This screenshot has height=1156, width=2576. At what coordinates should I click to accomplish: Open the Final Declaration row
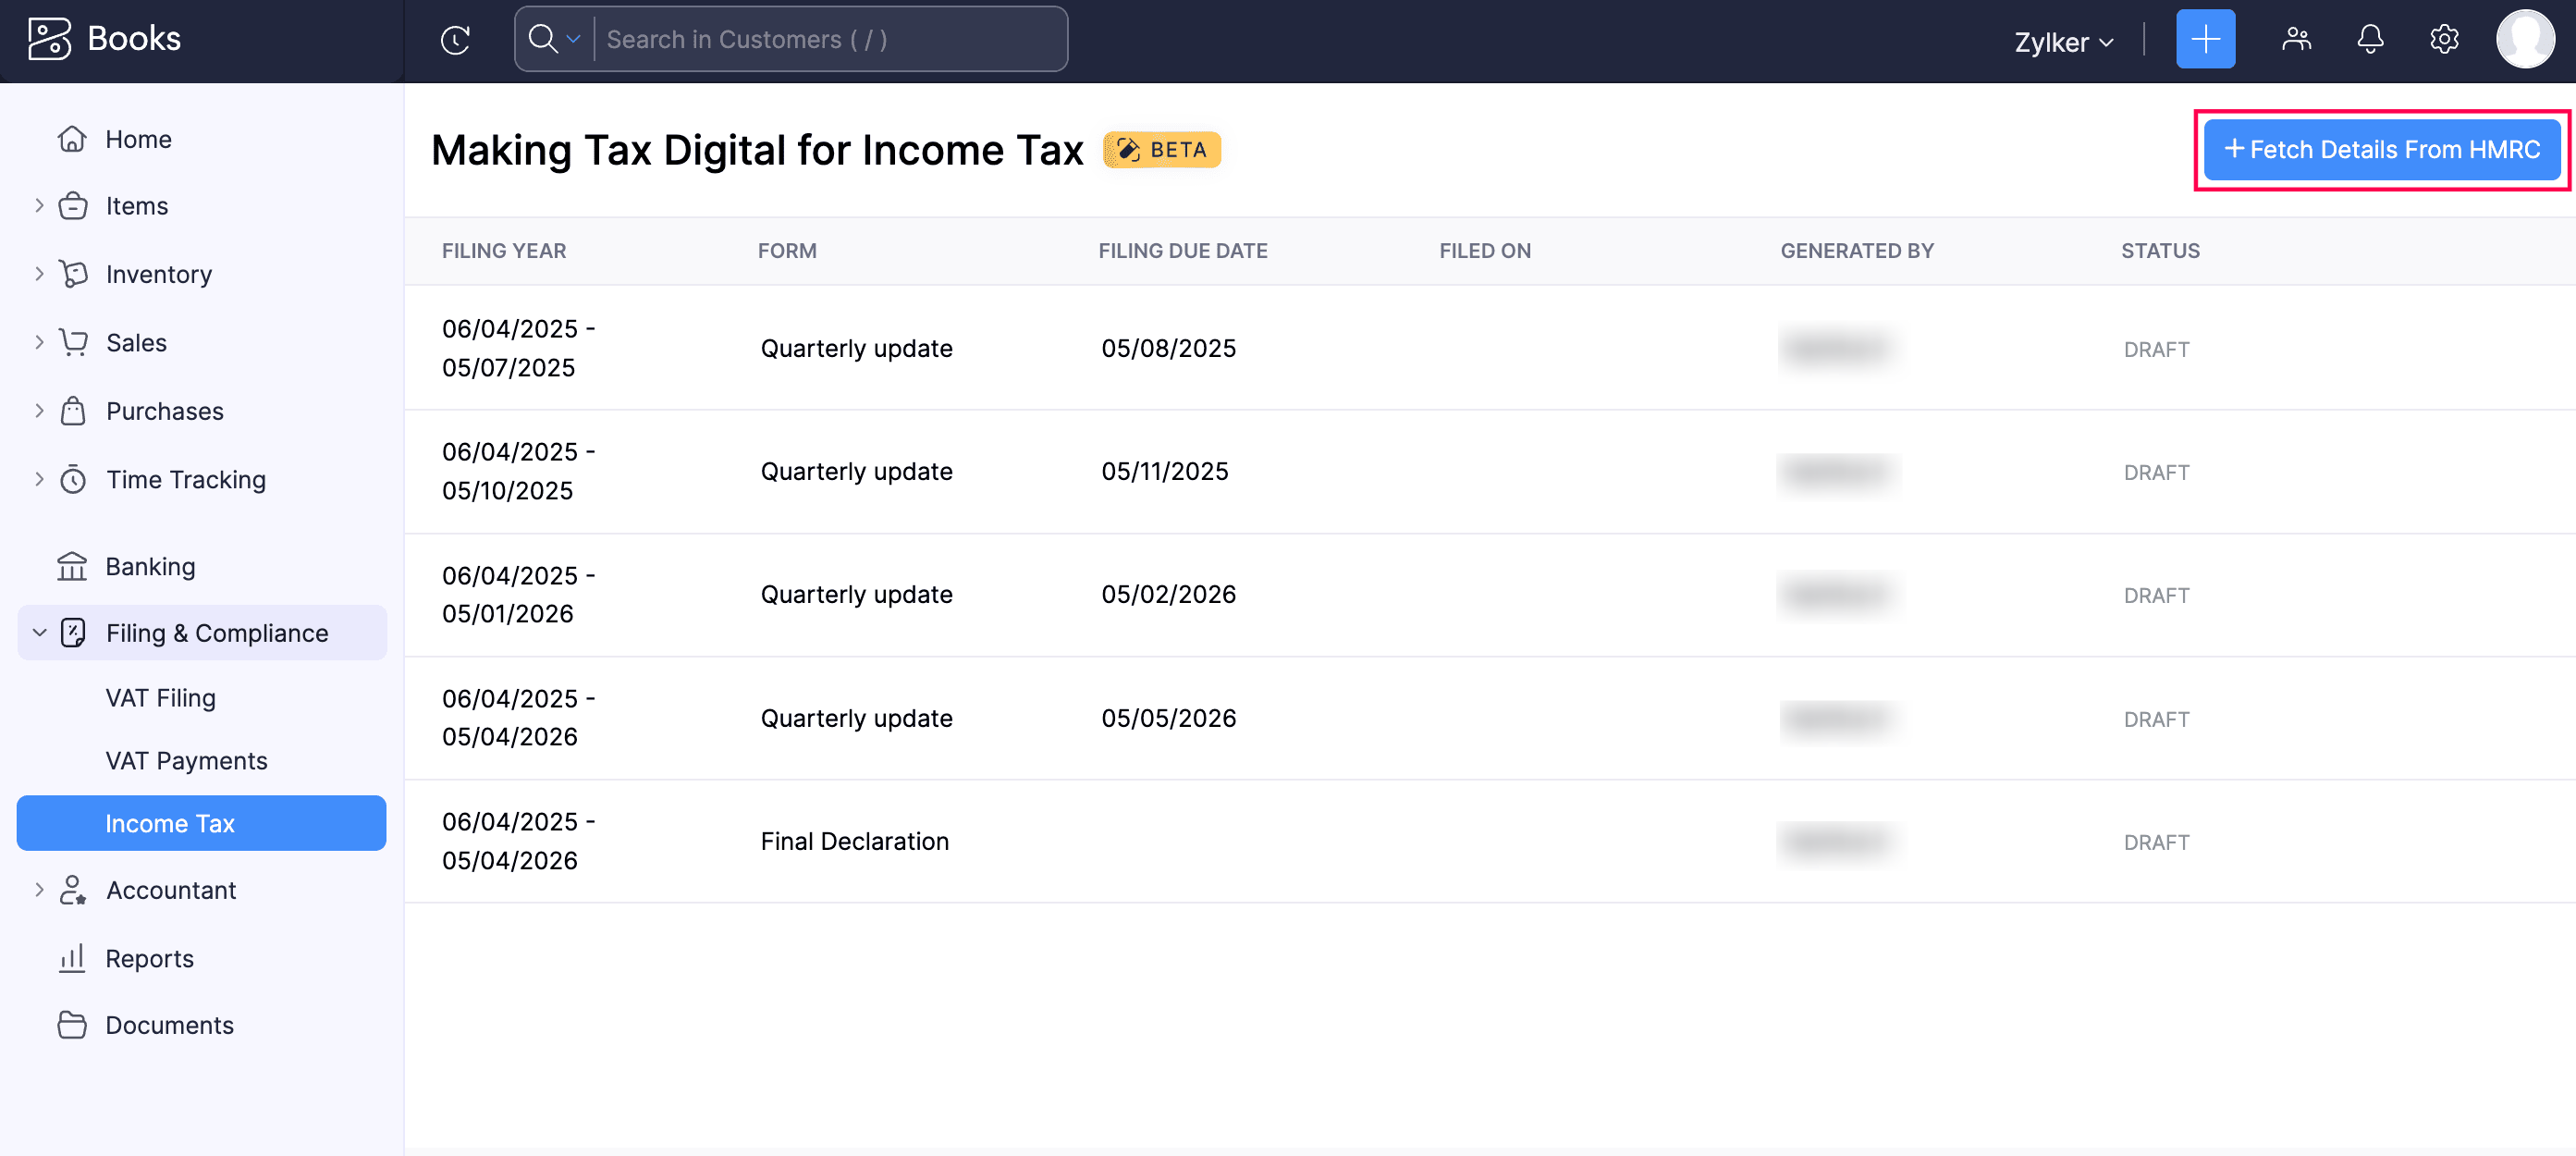pyautogui.click(x=854, y=842)
